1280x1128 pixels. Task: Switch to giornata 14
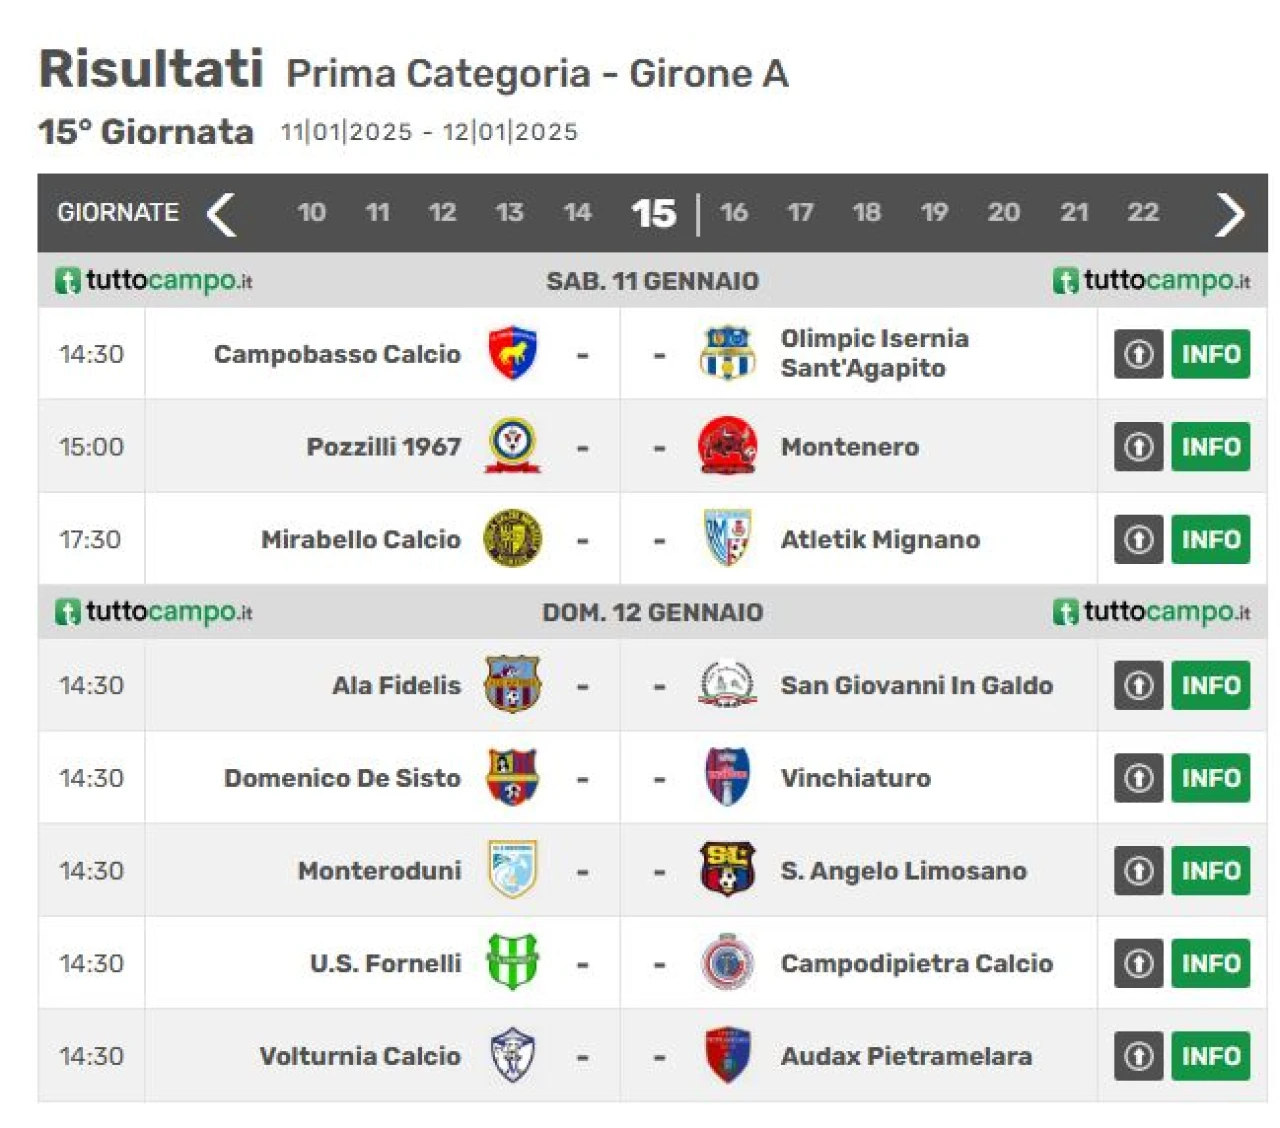pyautogui.click(x=577, y=212)
